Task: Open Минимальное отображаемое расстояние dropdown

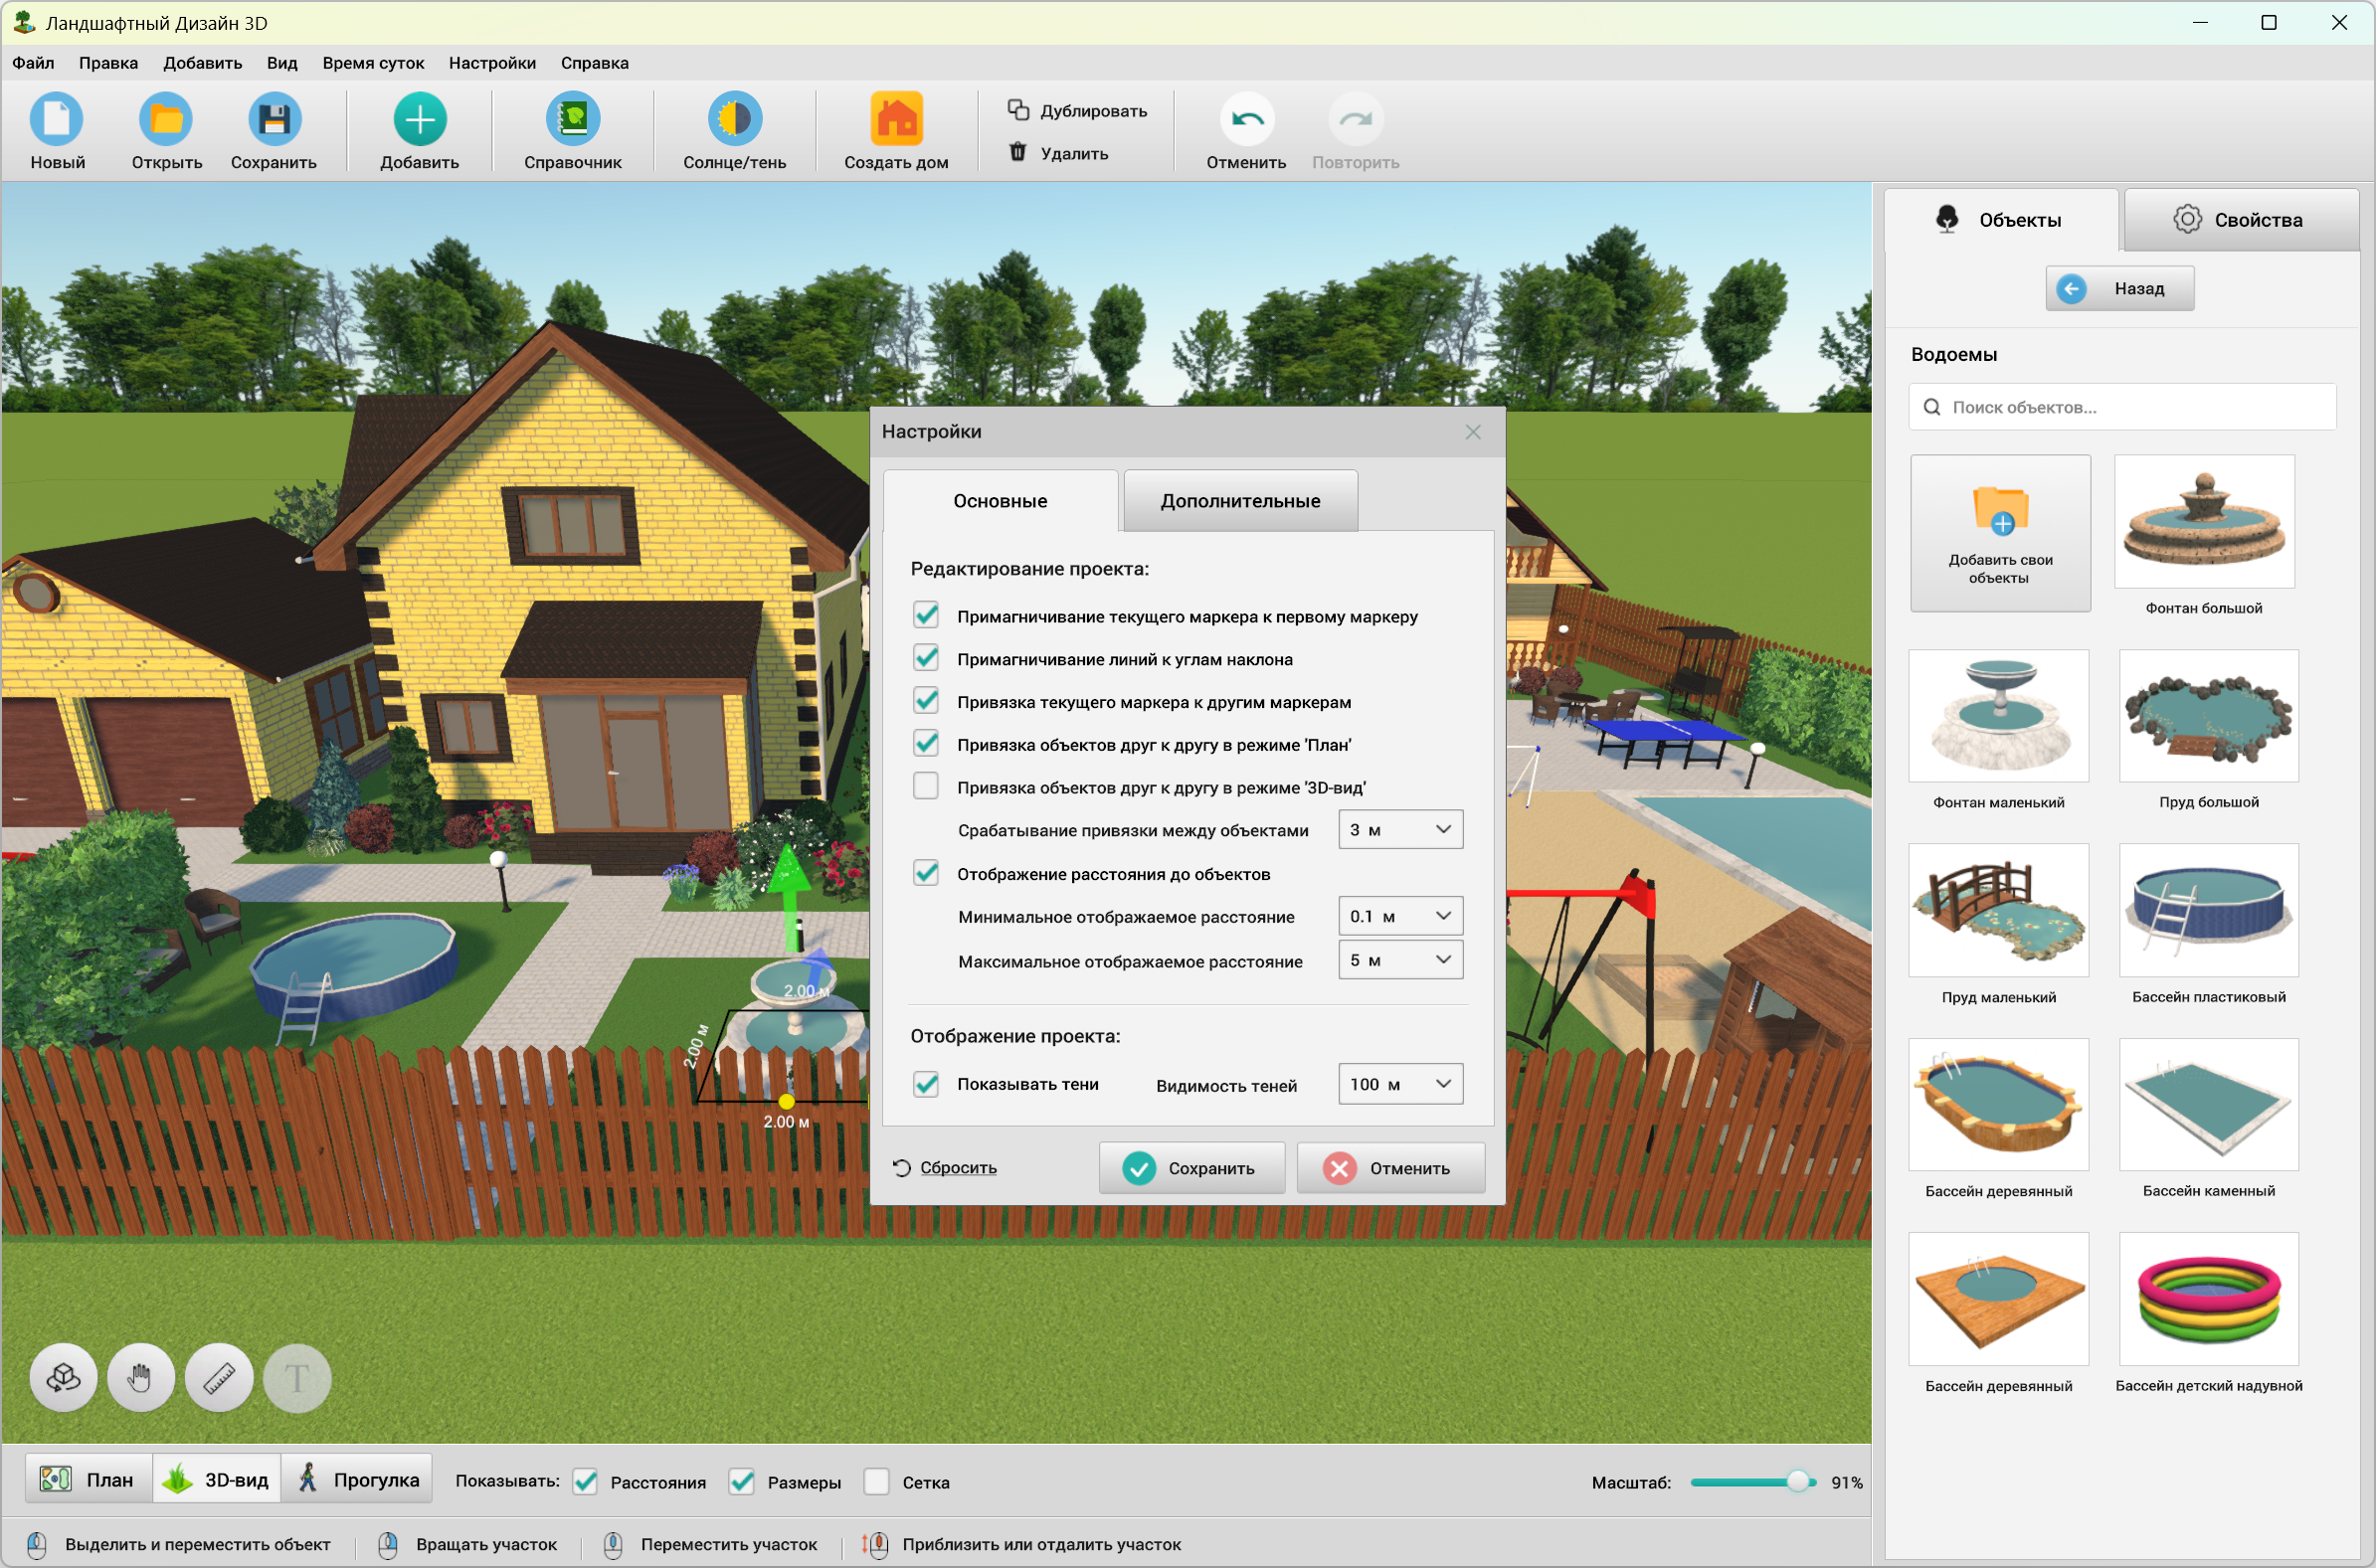Action: tap(1400, 916)
